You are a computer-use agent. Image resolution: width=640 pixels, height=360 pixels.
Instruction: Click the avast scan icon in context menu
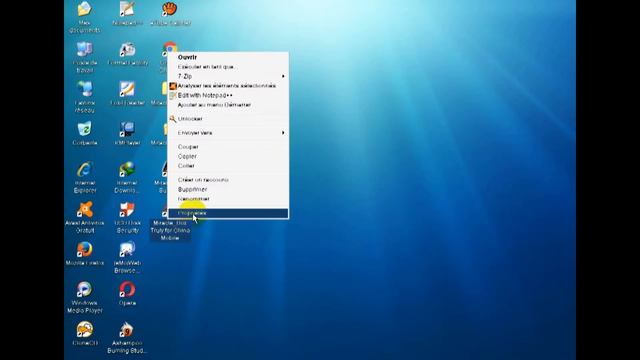coord(173,86)
